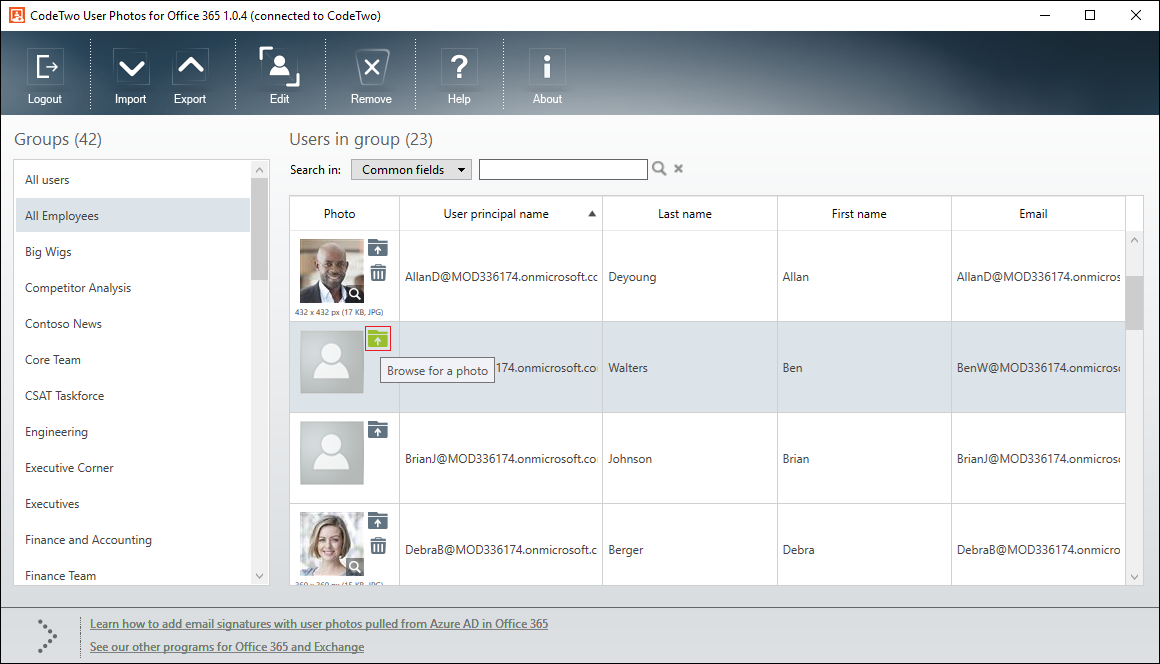Zoom Allan Deyoung's photo with magnifier icon
The image size is (1160, 664).
pos(355,294)
